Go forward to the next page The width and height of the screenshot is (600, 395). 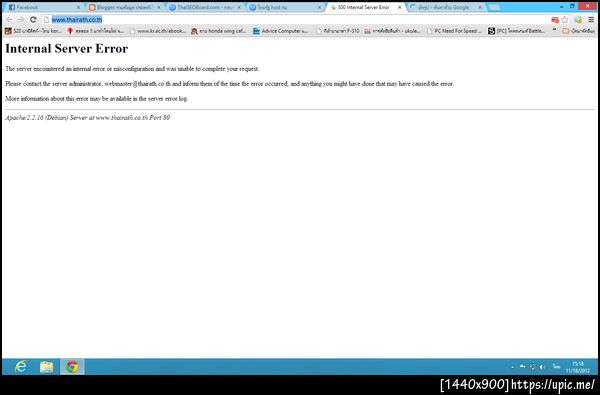(21, 20)
